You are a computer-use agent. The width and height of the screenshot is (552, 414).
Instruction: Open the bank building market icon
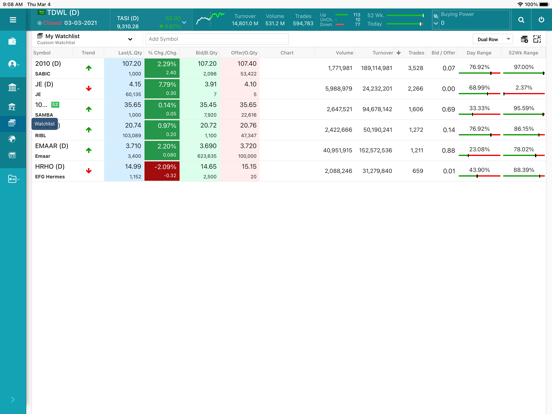point(13,87)
